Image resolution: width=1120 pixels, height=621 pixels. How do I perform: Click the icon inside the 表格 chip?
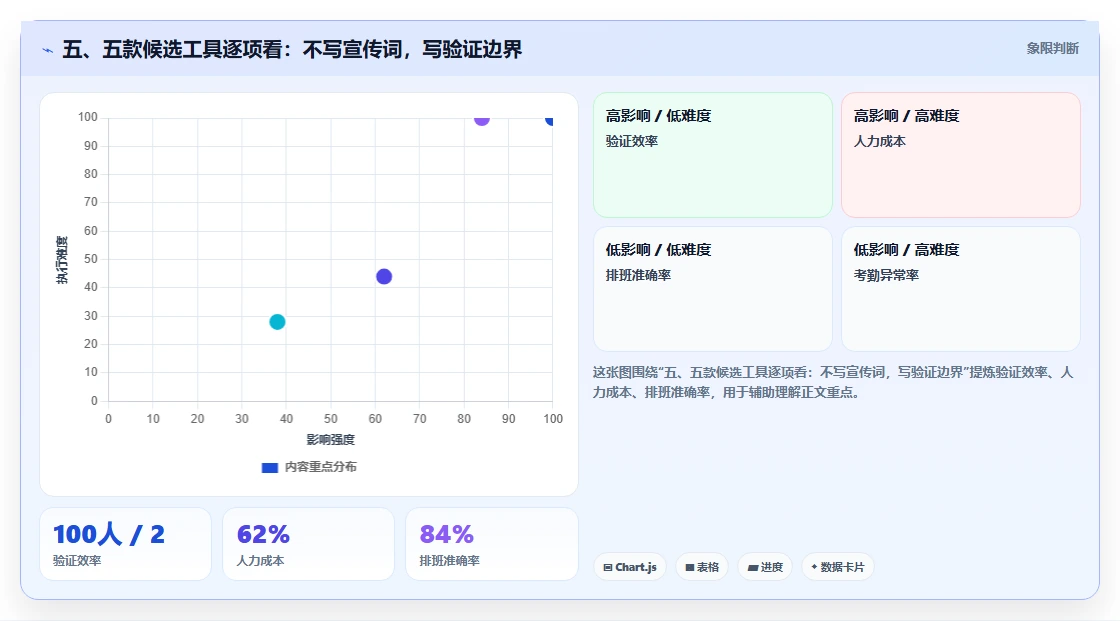pyautogui.click(x=690, y=567)
